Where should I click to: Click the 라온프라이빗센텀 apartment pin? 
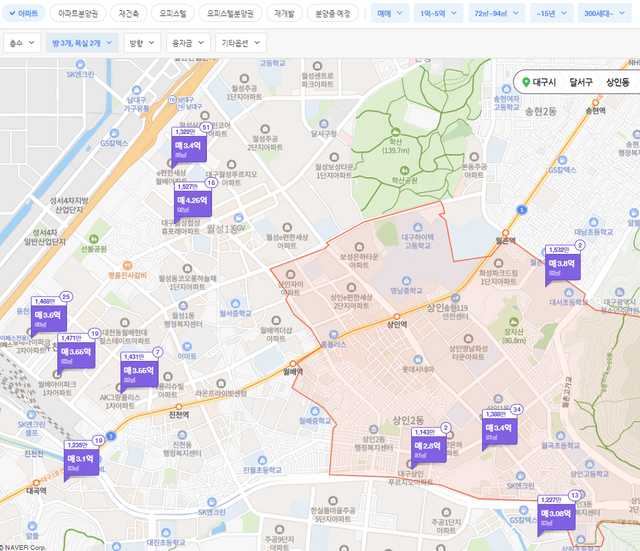click(221, 384)
